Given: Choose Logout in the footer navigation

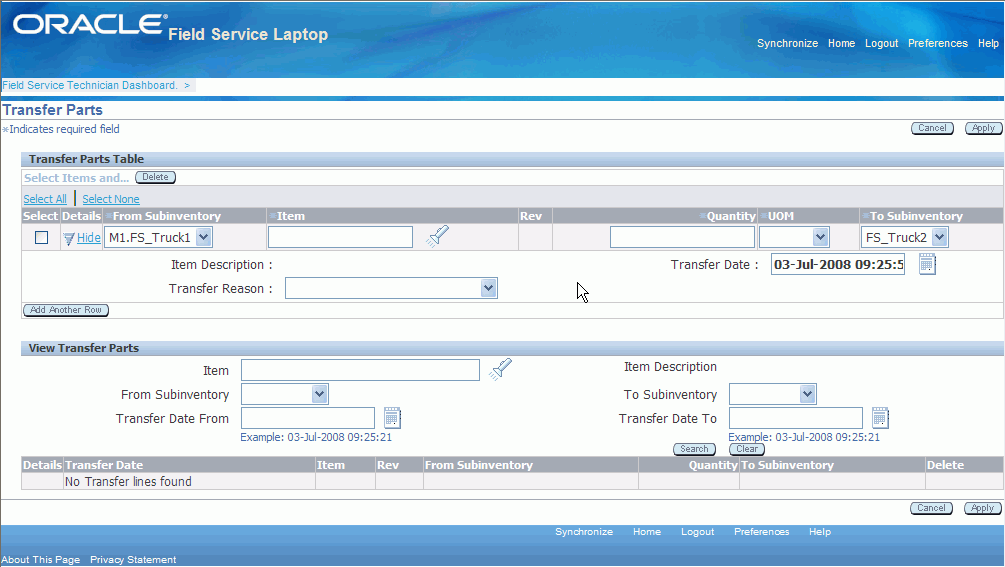Looking at the screenshot, I should point(697,532).
